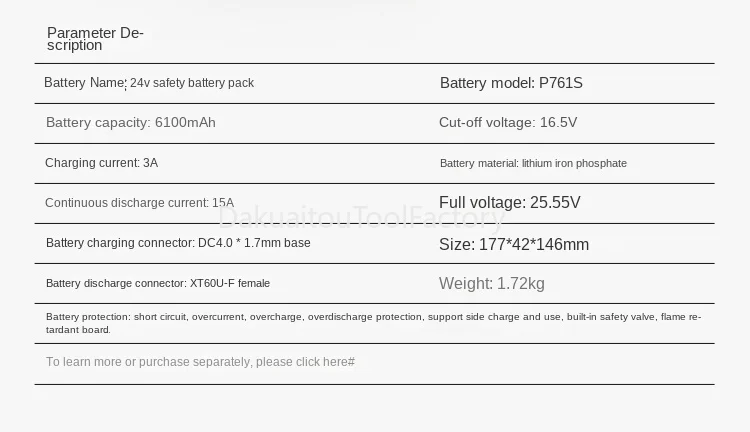Click the Size 177*42*146mm entry
The image size is (750, 432).
pyautogui.click(x=514, y=244)
